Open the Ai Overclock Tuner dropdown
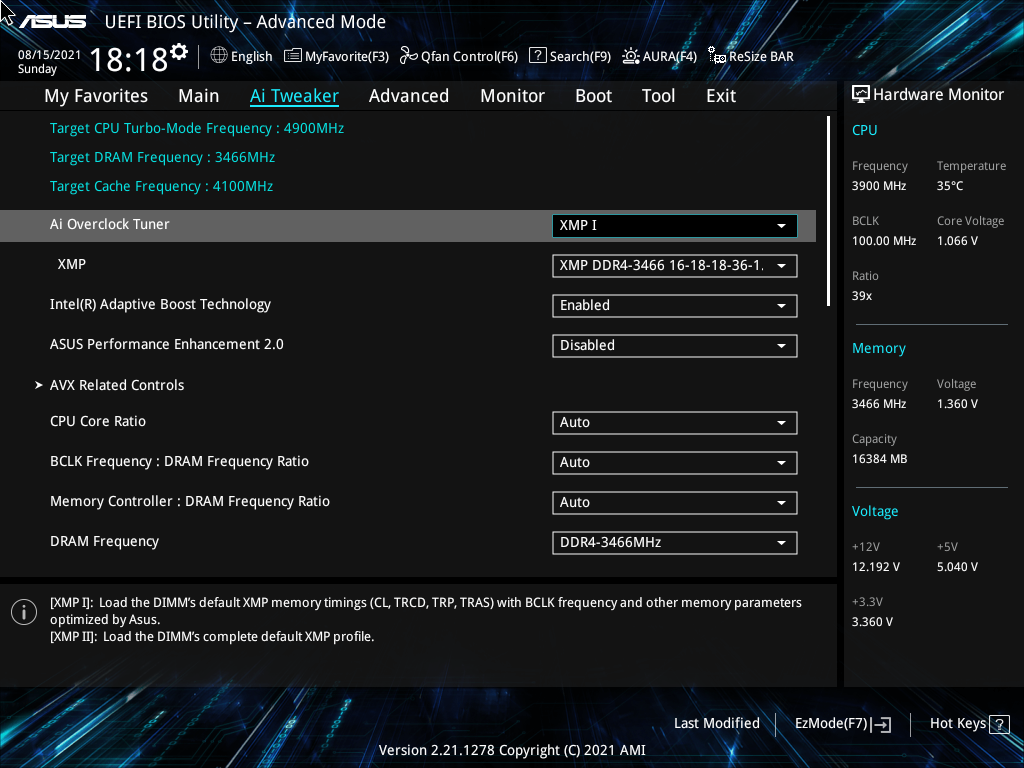Screen dimensions: 1024x768 click(x=675, y=225)
